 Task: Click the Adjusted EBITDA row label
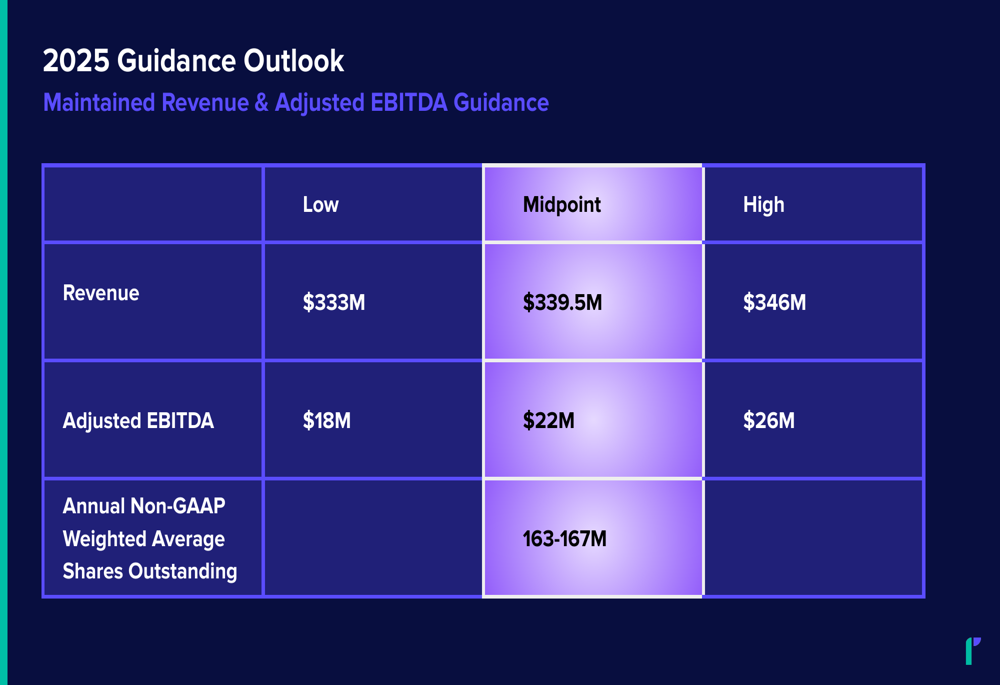[x=138, y=421]
